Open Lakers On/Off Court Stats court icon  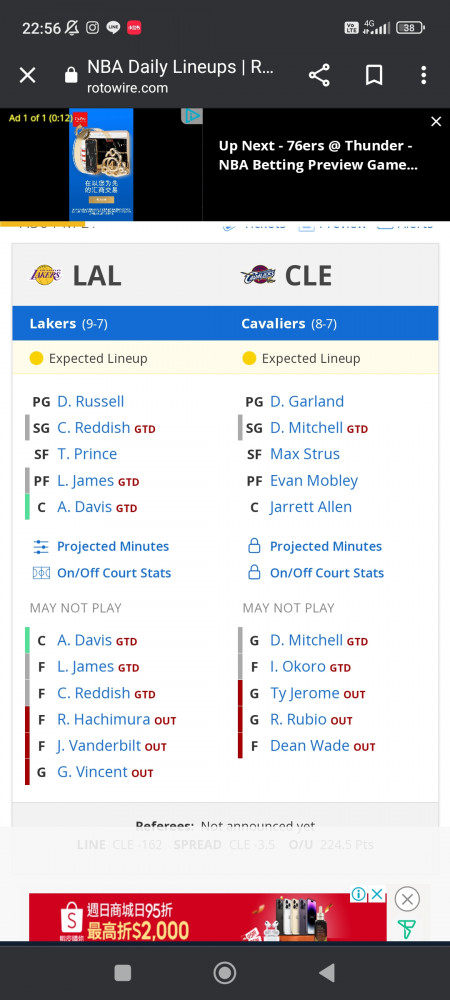coord(41,573)
